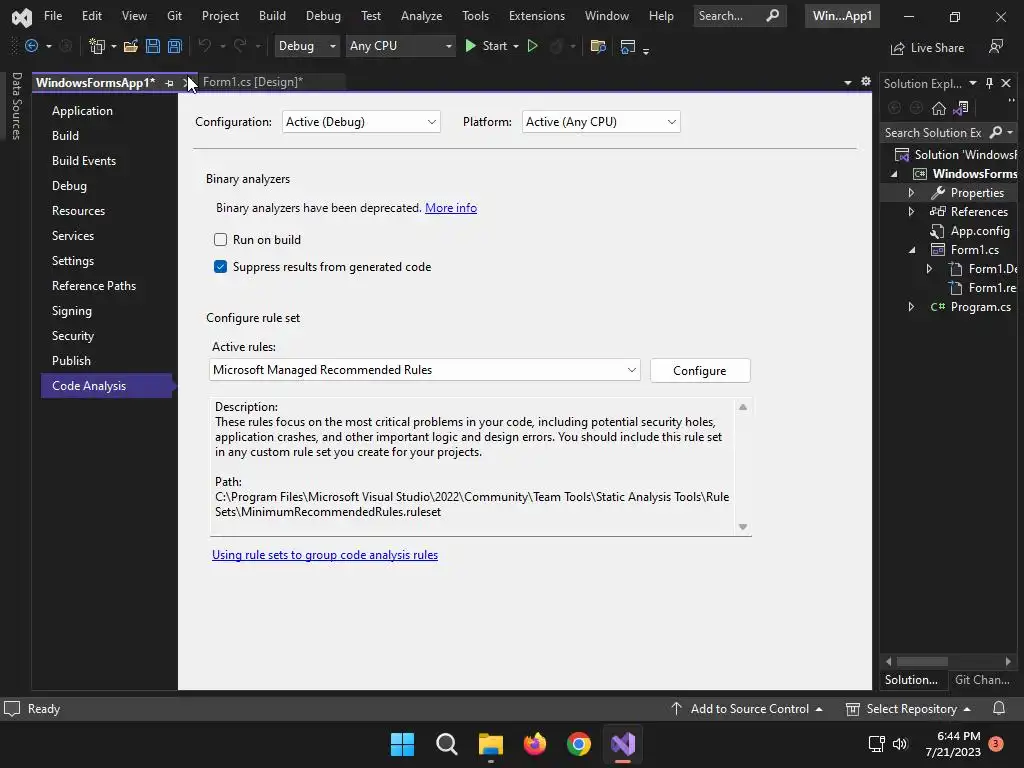Click Visual Studio icon in taskbar
This screenshot has width=1024, height=768.
623,744
